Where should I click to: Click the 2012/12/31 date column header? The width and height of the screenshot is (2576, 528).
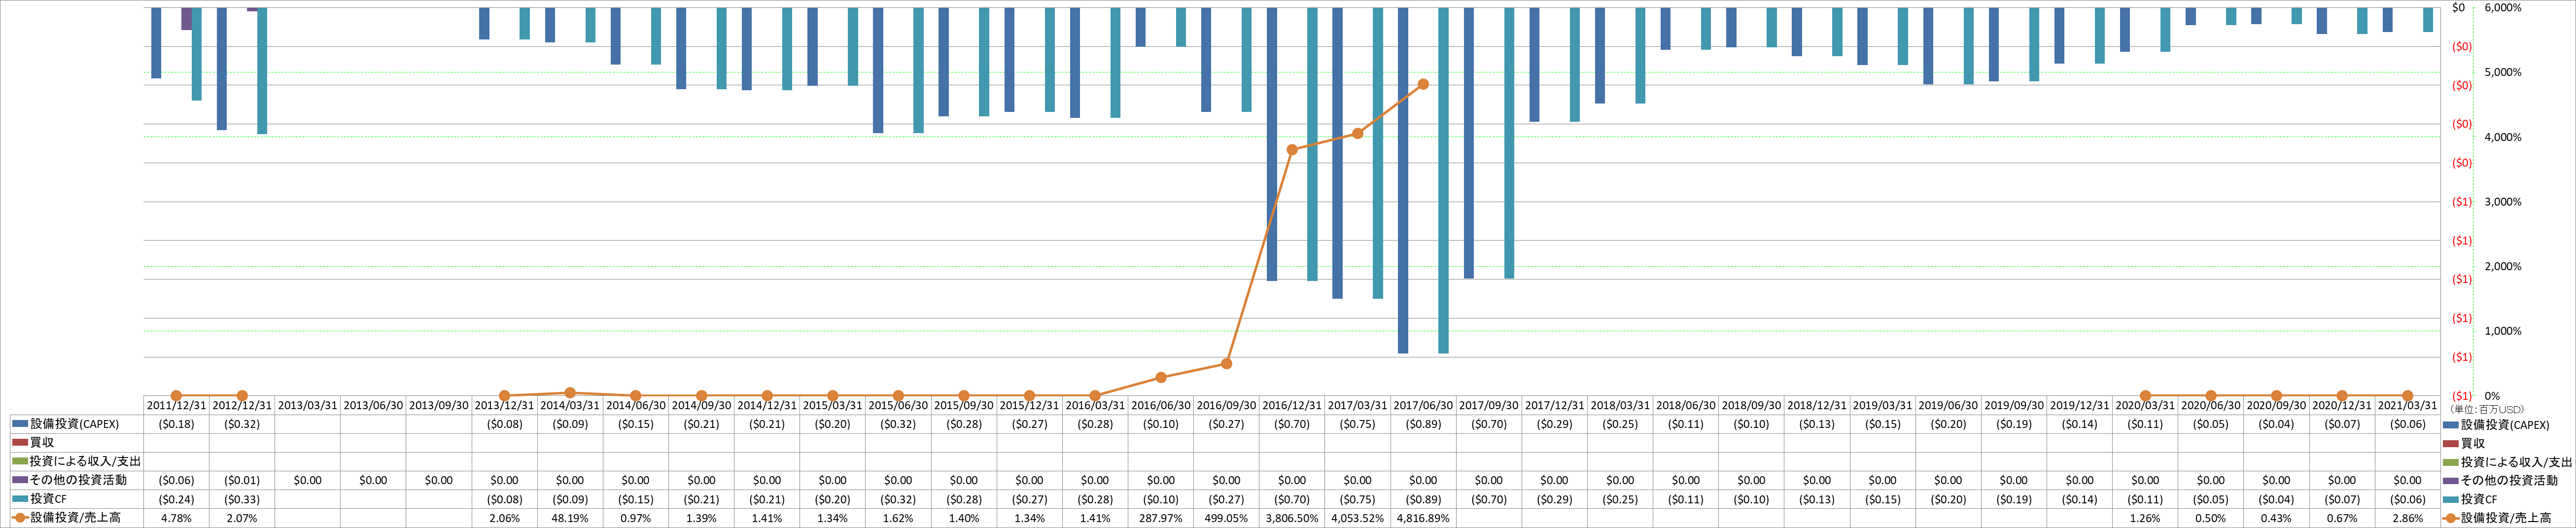click(242, 406)
